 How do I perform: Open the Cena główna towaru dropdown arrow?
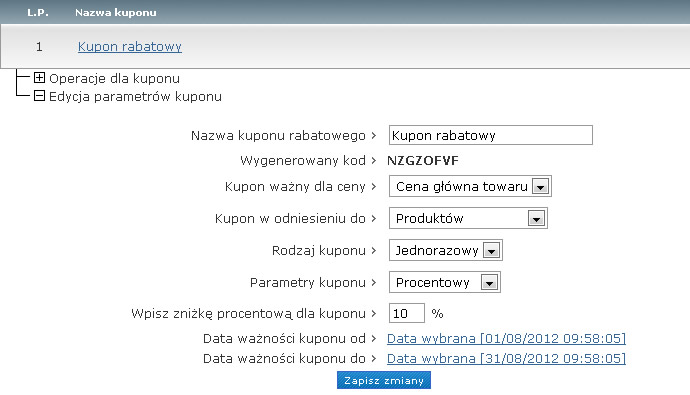[x=540, y=187]
